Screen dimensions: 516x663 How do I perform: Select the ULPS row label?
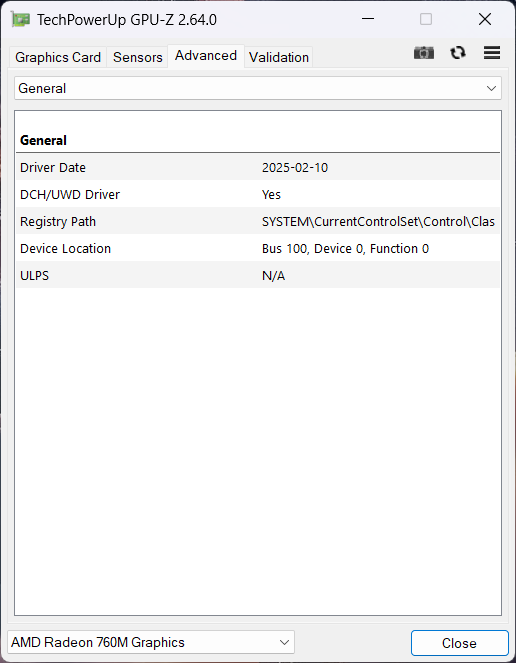34,276
